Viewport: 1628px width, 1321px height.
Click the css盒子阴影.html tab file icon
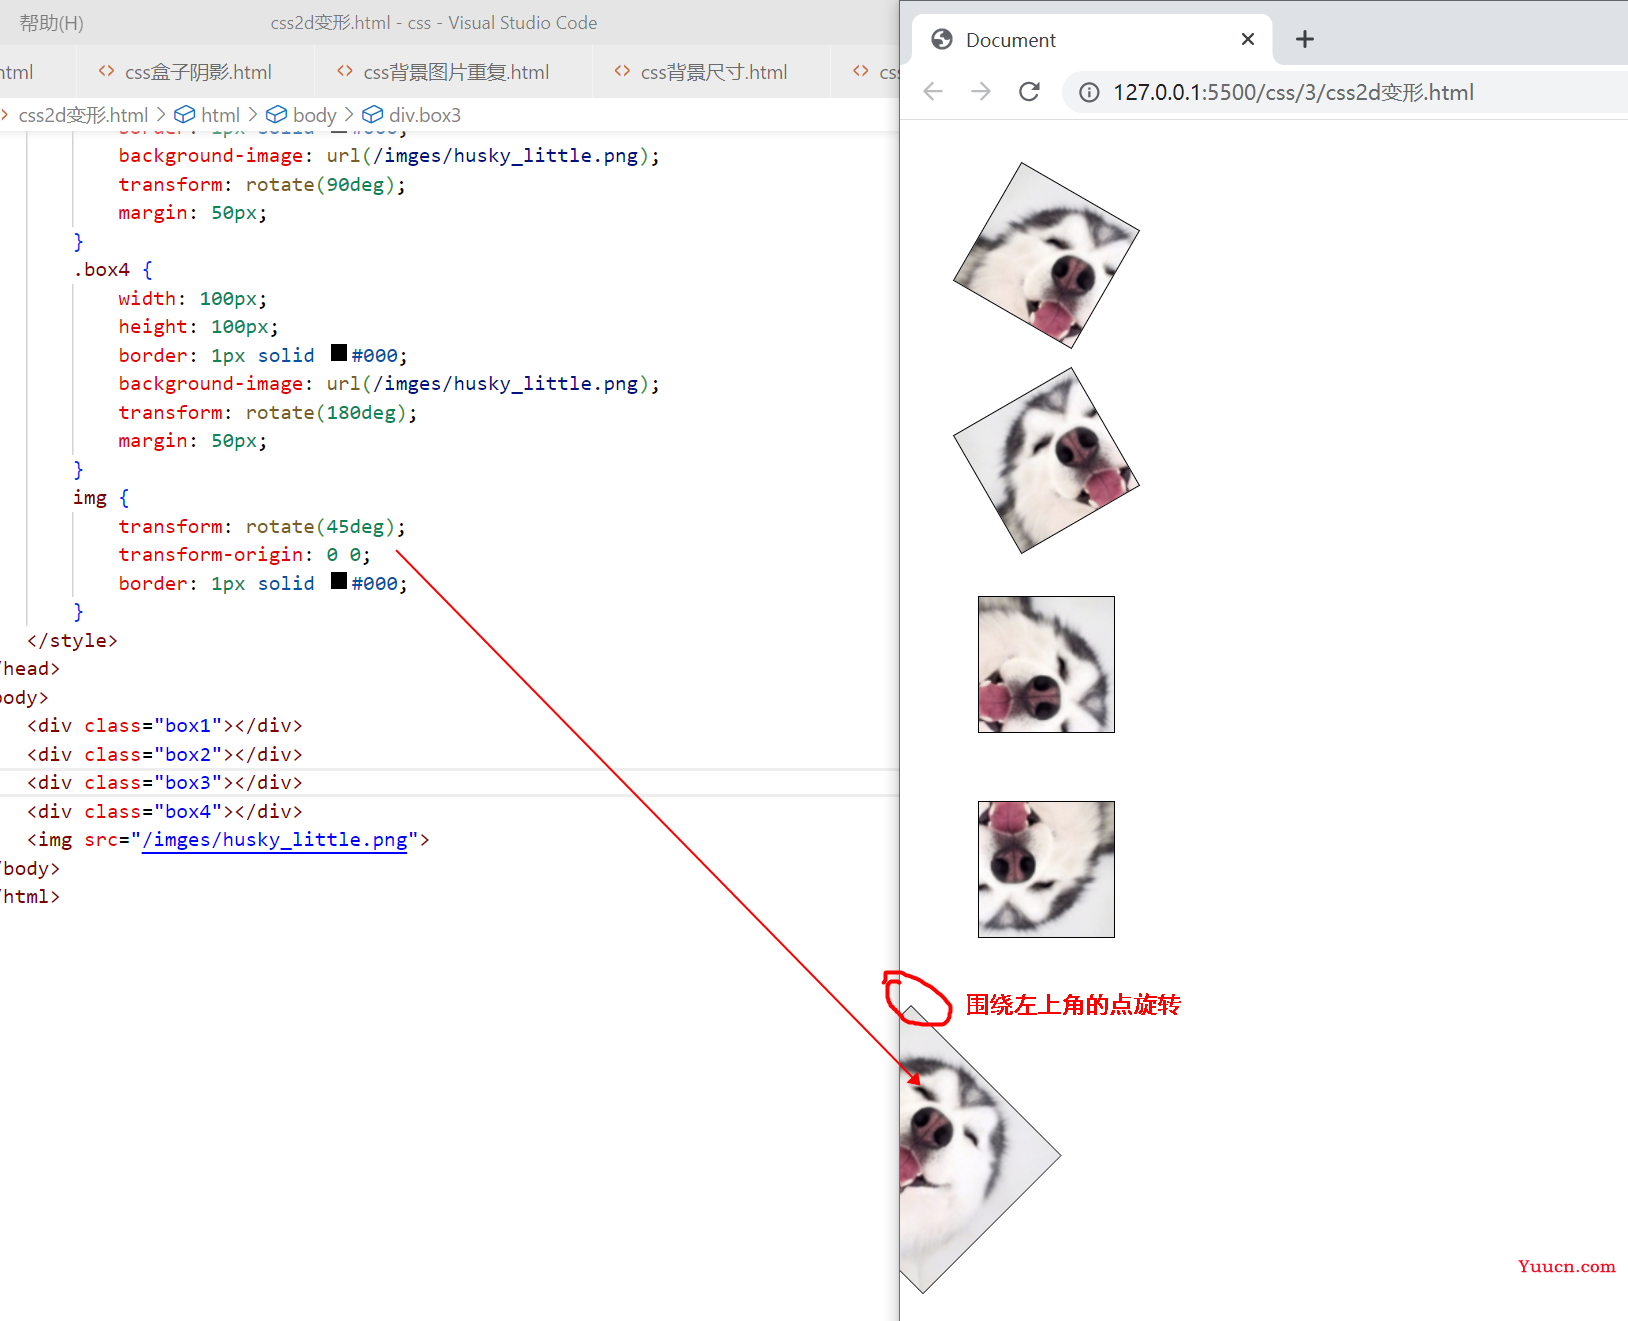coord(106,71)
